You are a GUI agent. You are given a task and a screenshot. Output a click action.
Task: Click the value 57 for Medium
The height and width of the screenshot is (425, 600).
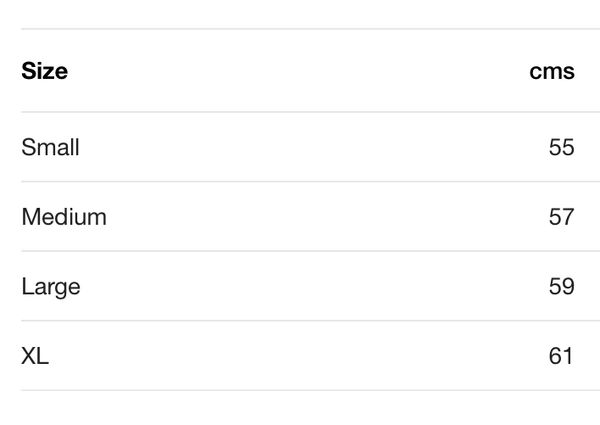(561, 216)
